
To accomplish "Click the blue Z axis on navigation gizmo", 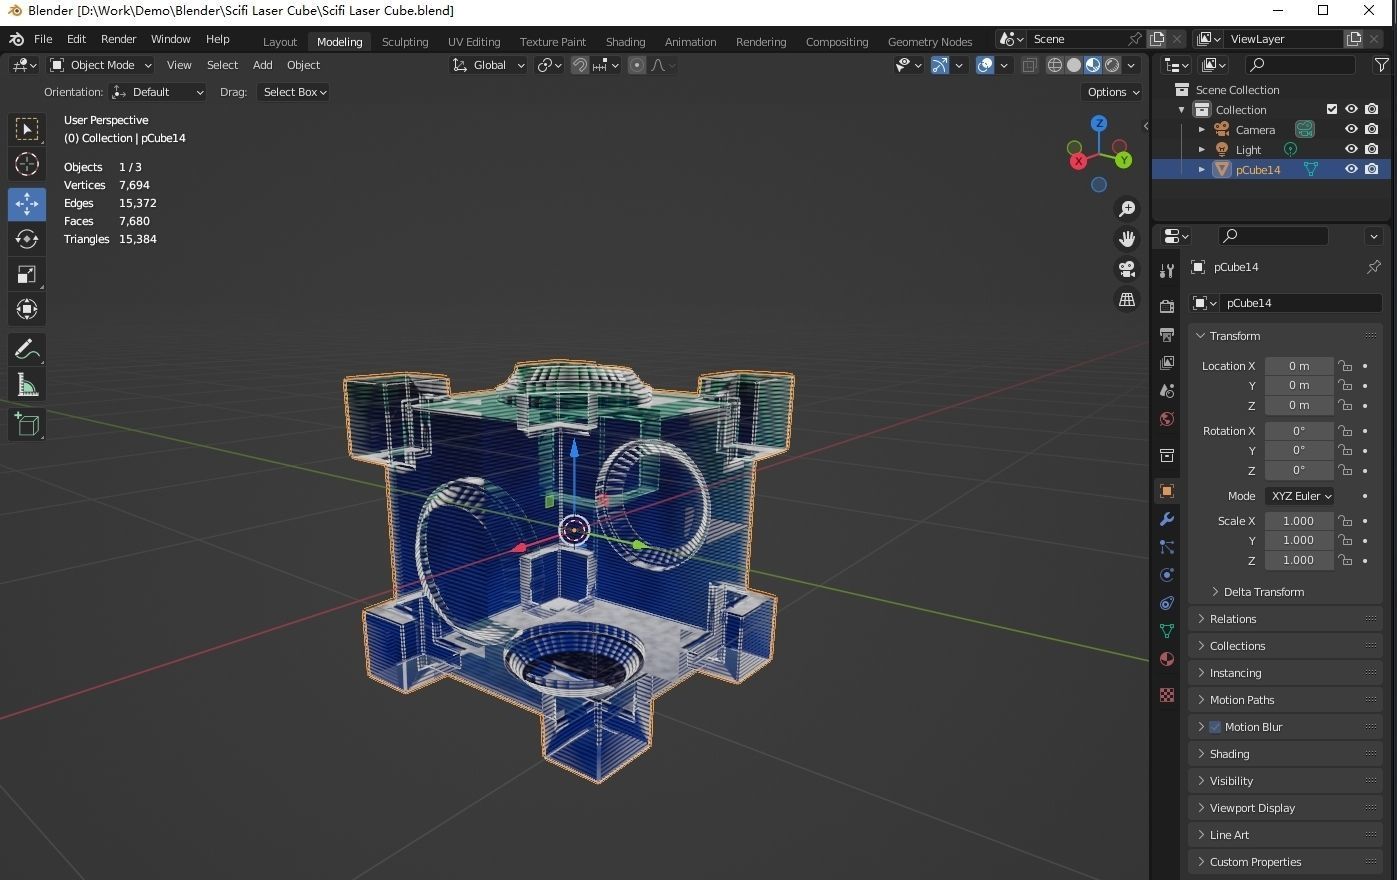I will (x=1099, y=123).
